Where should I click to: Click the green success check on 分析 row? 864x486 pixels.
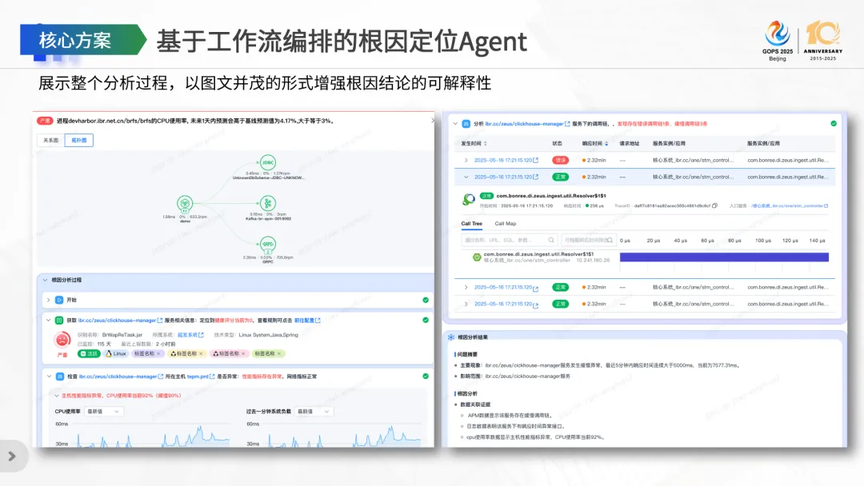tap(834, 123)
